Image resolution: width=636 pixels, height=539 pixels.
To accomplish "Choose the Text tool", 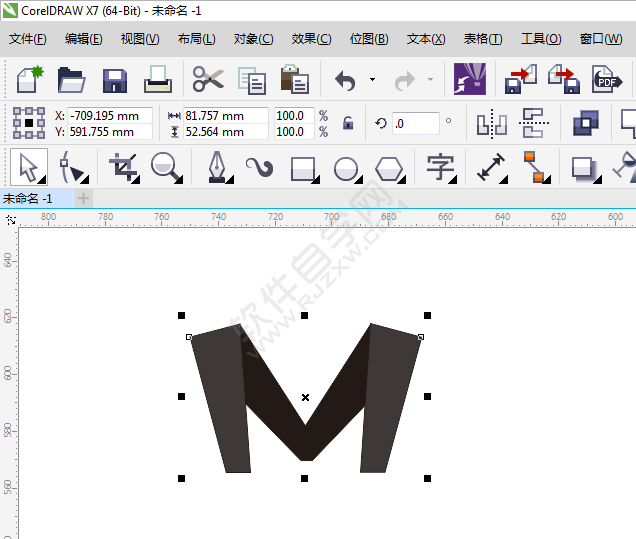I will [440, 167].
